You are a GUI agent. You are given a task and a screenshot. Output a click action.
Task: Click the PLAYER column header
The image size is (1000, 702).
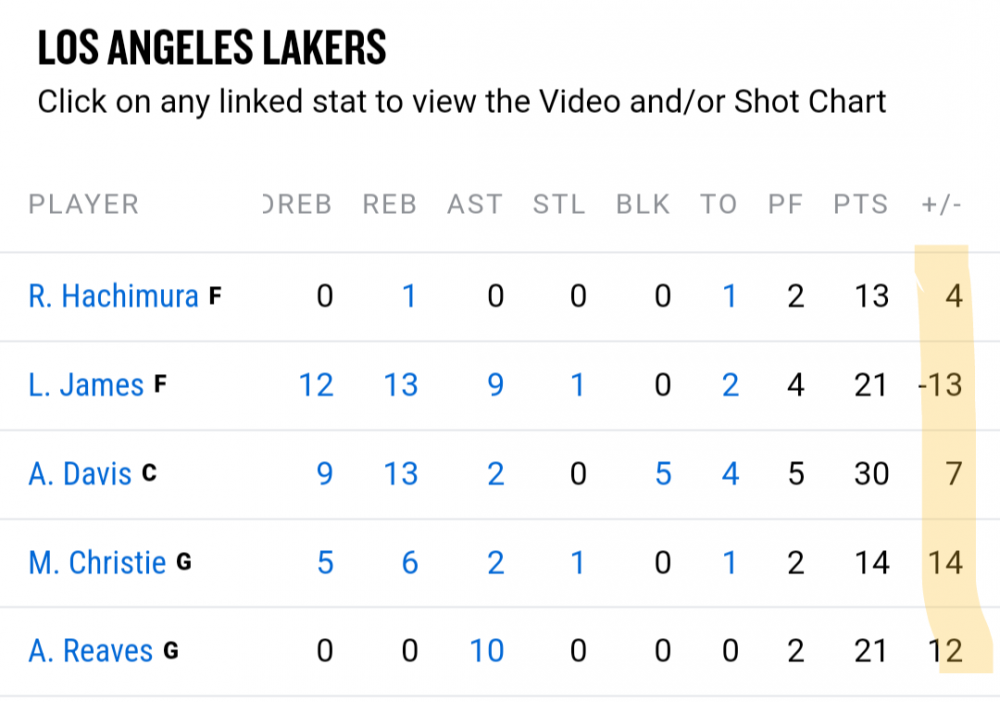click(83, 205)
